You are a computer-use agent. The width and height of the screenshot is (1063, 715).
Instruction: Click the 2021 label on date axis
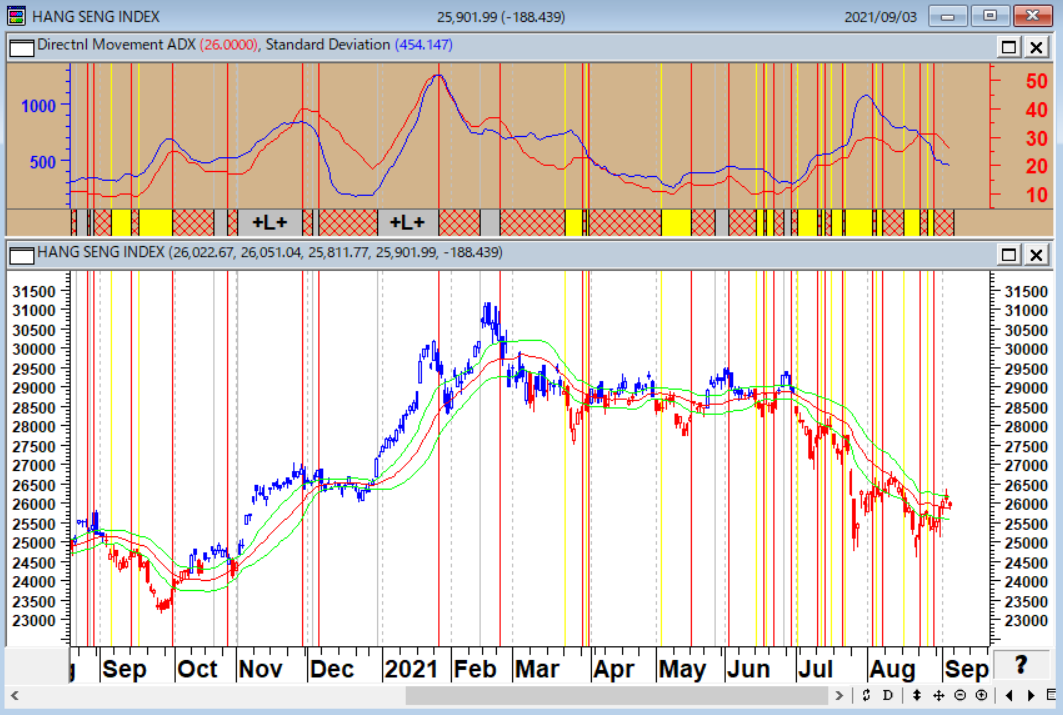pos(411,669)
